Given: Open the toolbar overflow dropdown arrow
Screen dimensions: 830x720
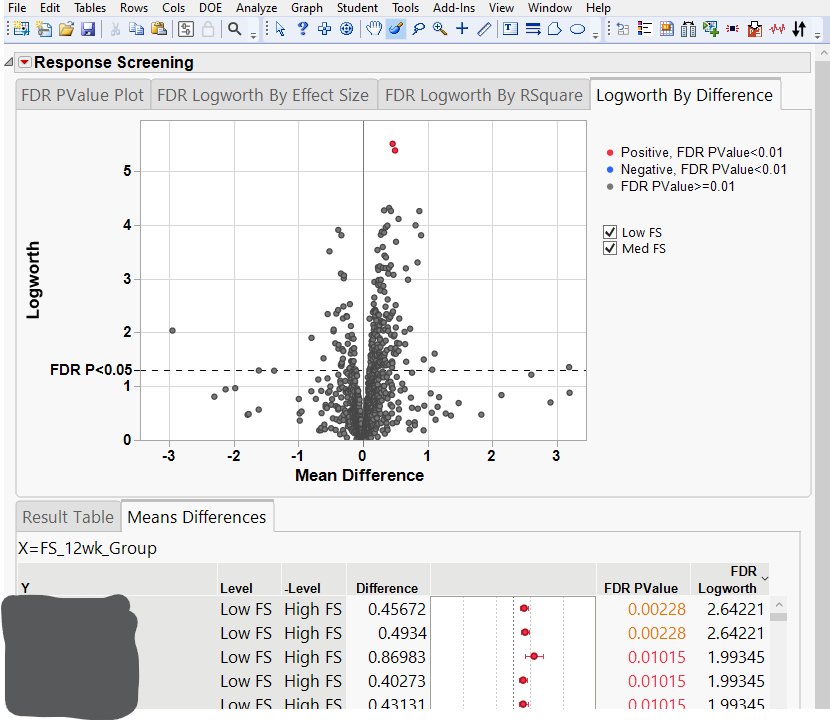Looking at the screenshot, I should [595, 35].
